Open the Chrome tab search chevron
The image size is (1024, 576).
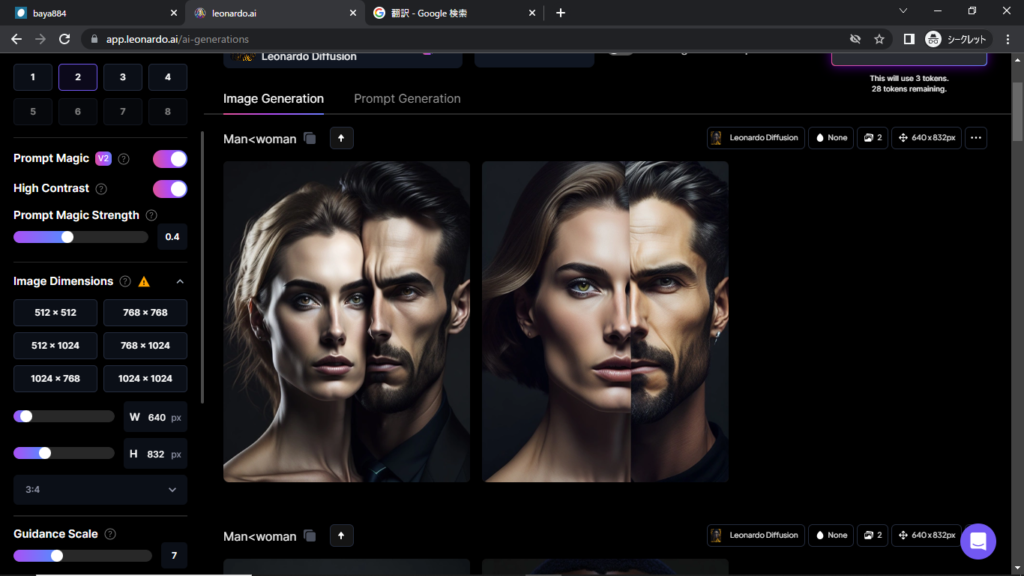(x=903, y=12)
